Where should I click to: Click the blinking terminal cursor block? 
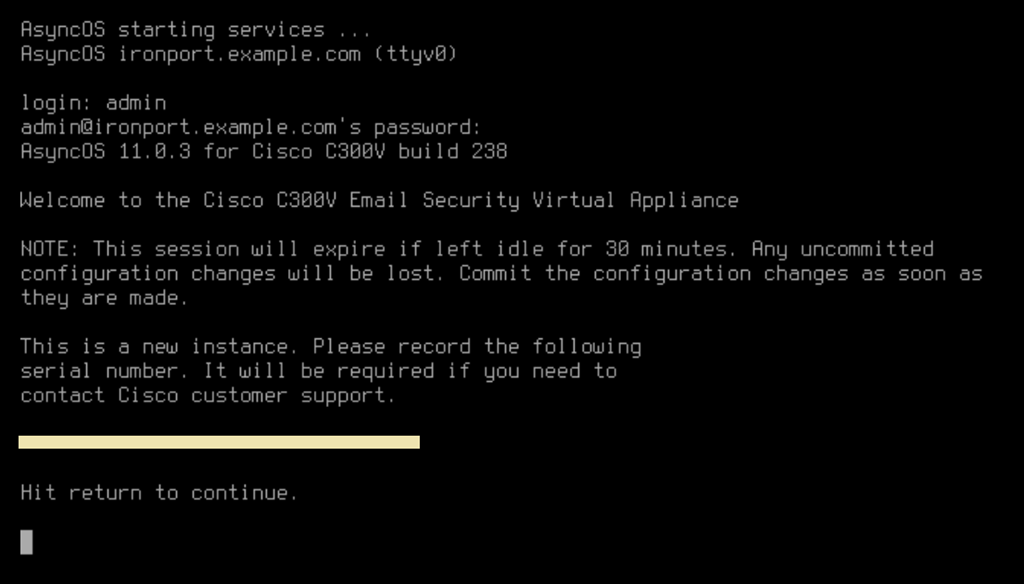pyautogui.click(x=26, y=542)
